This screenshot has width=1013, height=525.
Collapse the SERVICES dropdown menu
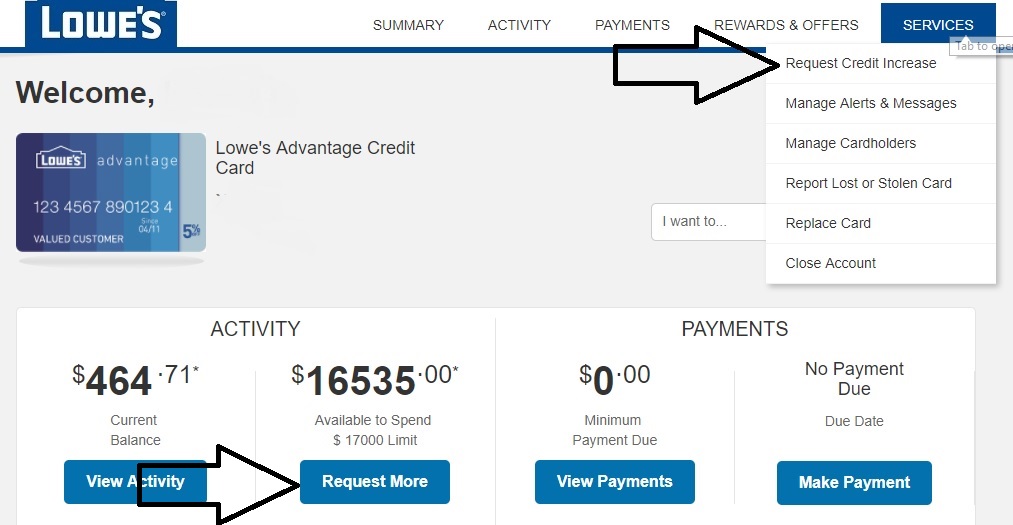click(938, 25)
